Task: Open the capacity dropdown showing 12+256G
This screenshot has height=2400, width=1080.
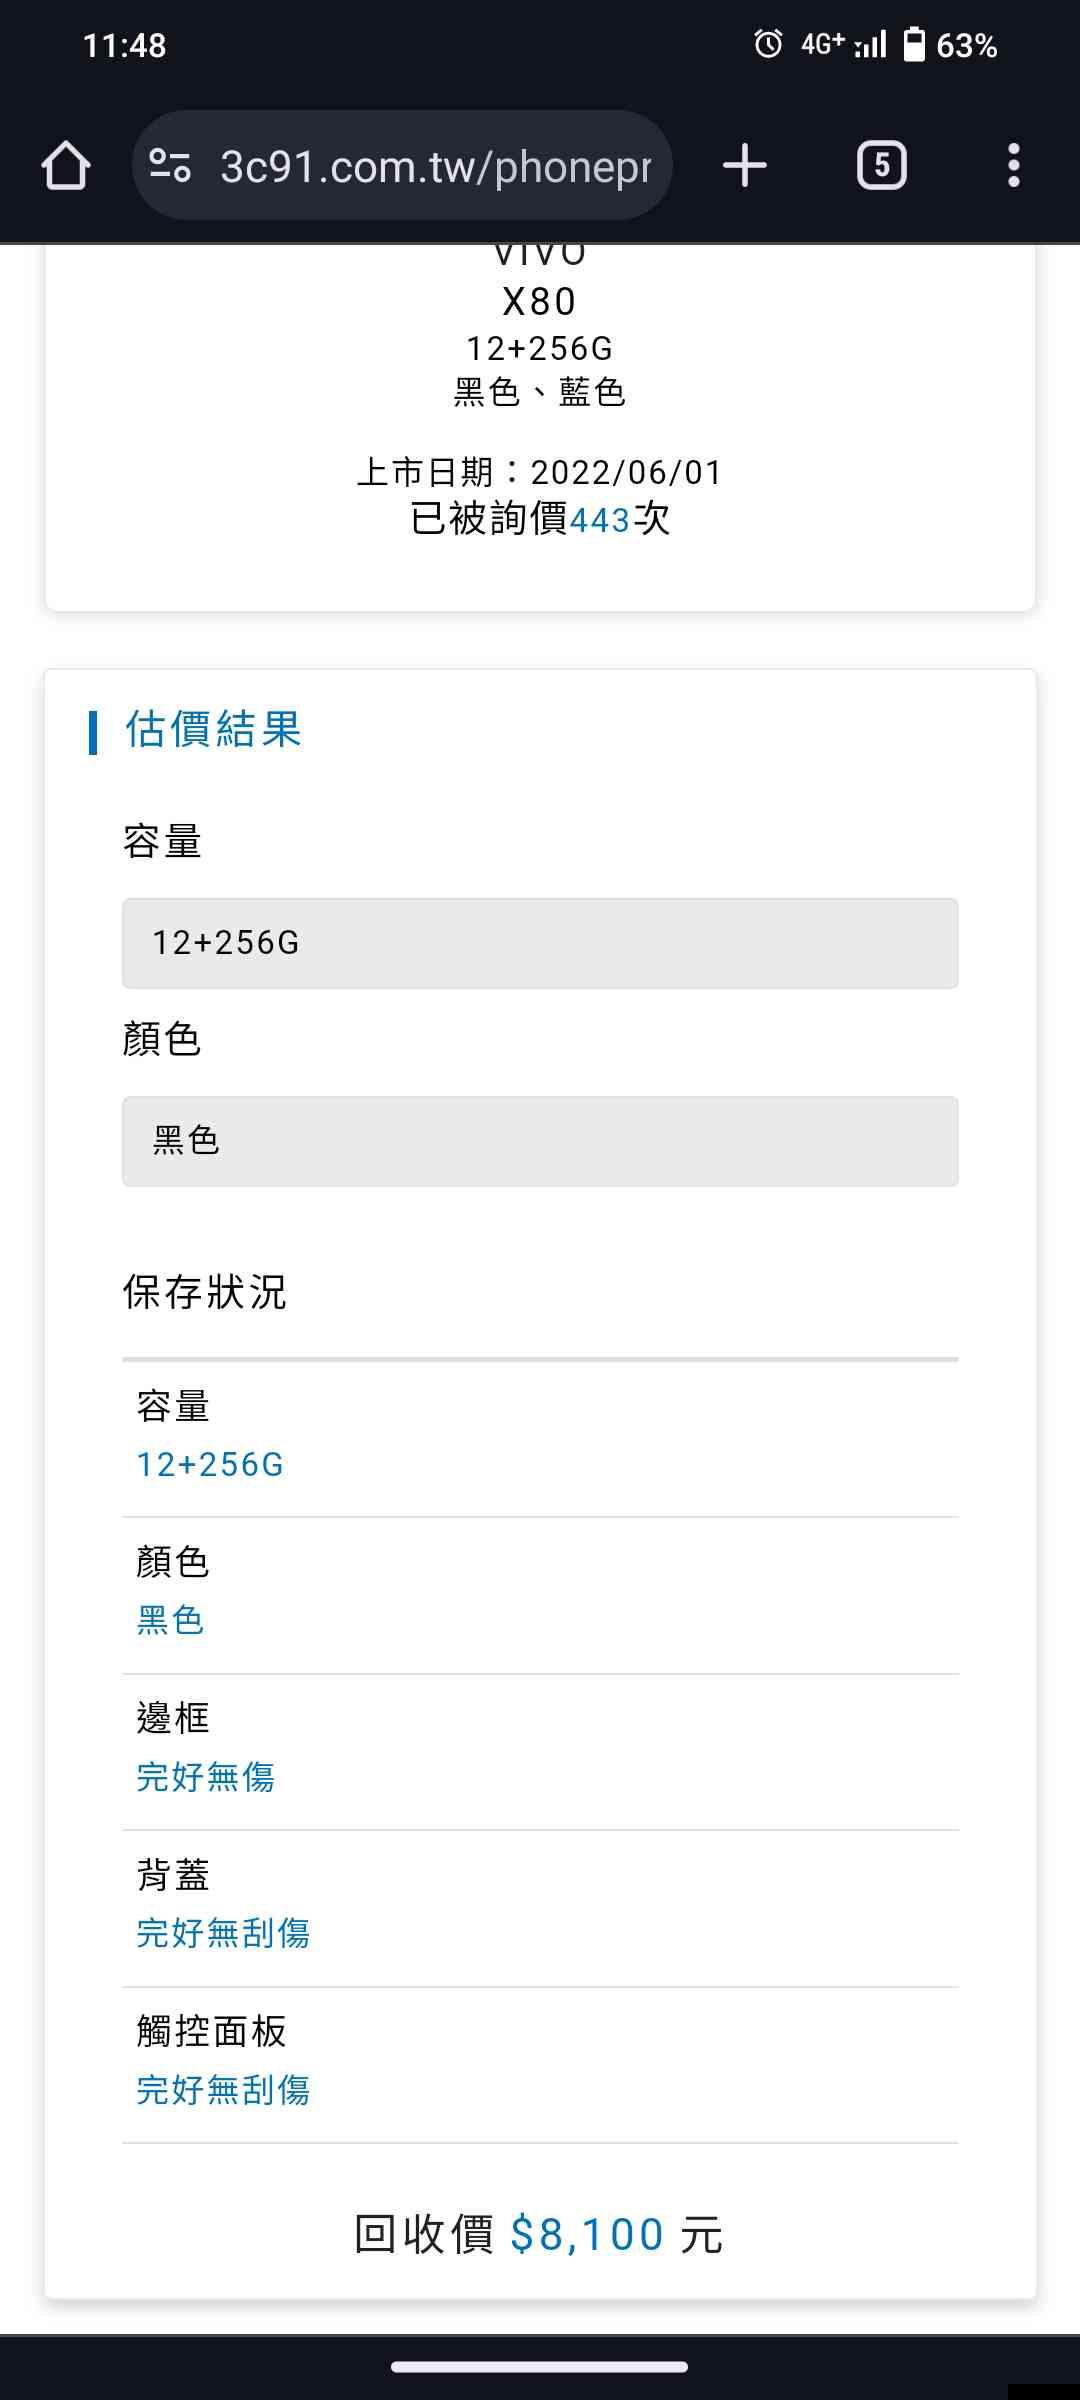Action: click(x=540, y=943)
